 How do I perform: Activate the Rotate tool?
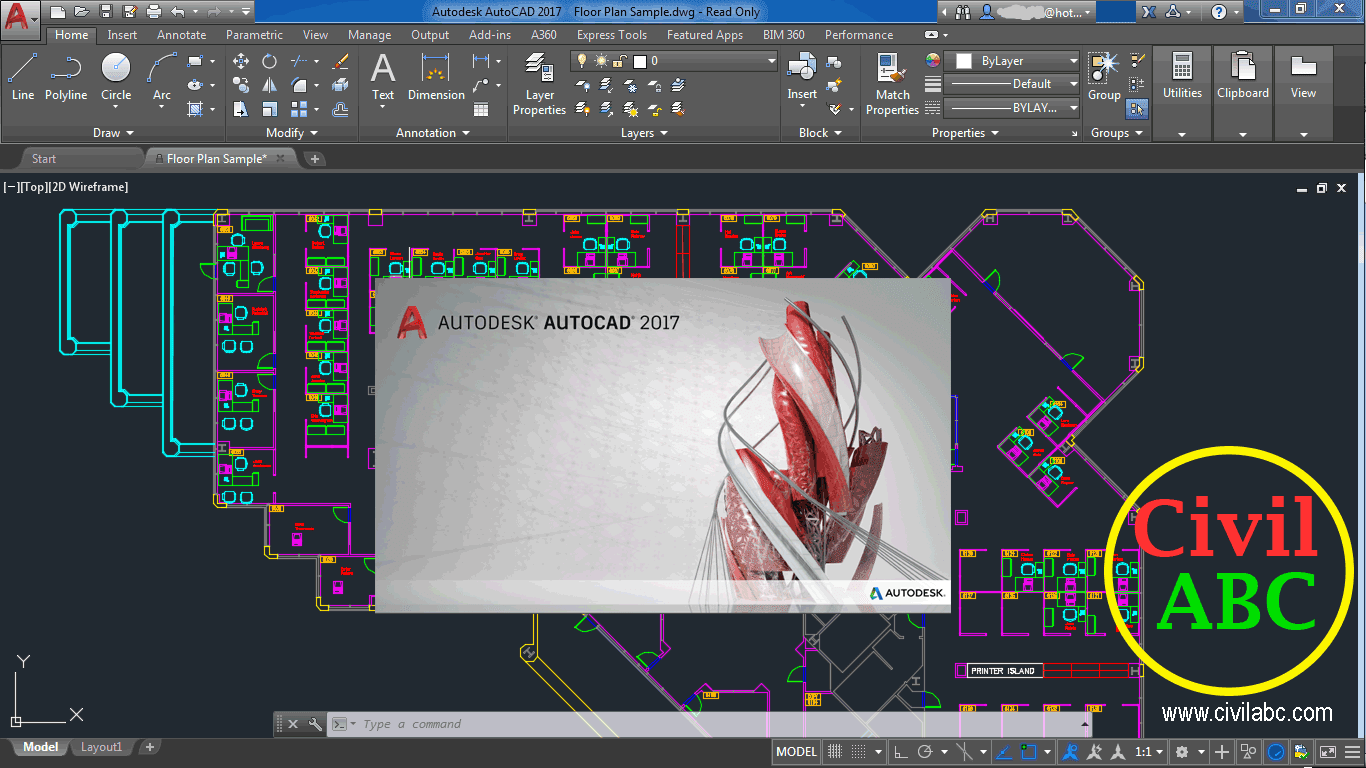tap(269, 61)
